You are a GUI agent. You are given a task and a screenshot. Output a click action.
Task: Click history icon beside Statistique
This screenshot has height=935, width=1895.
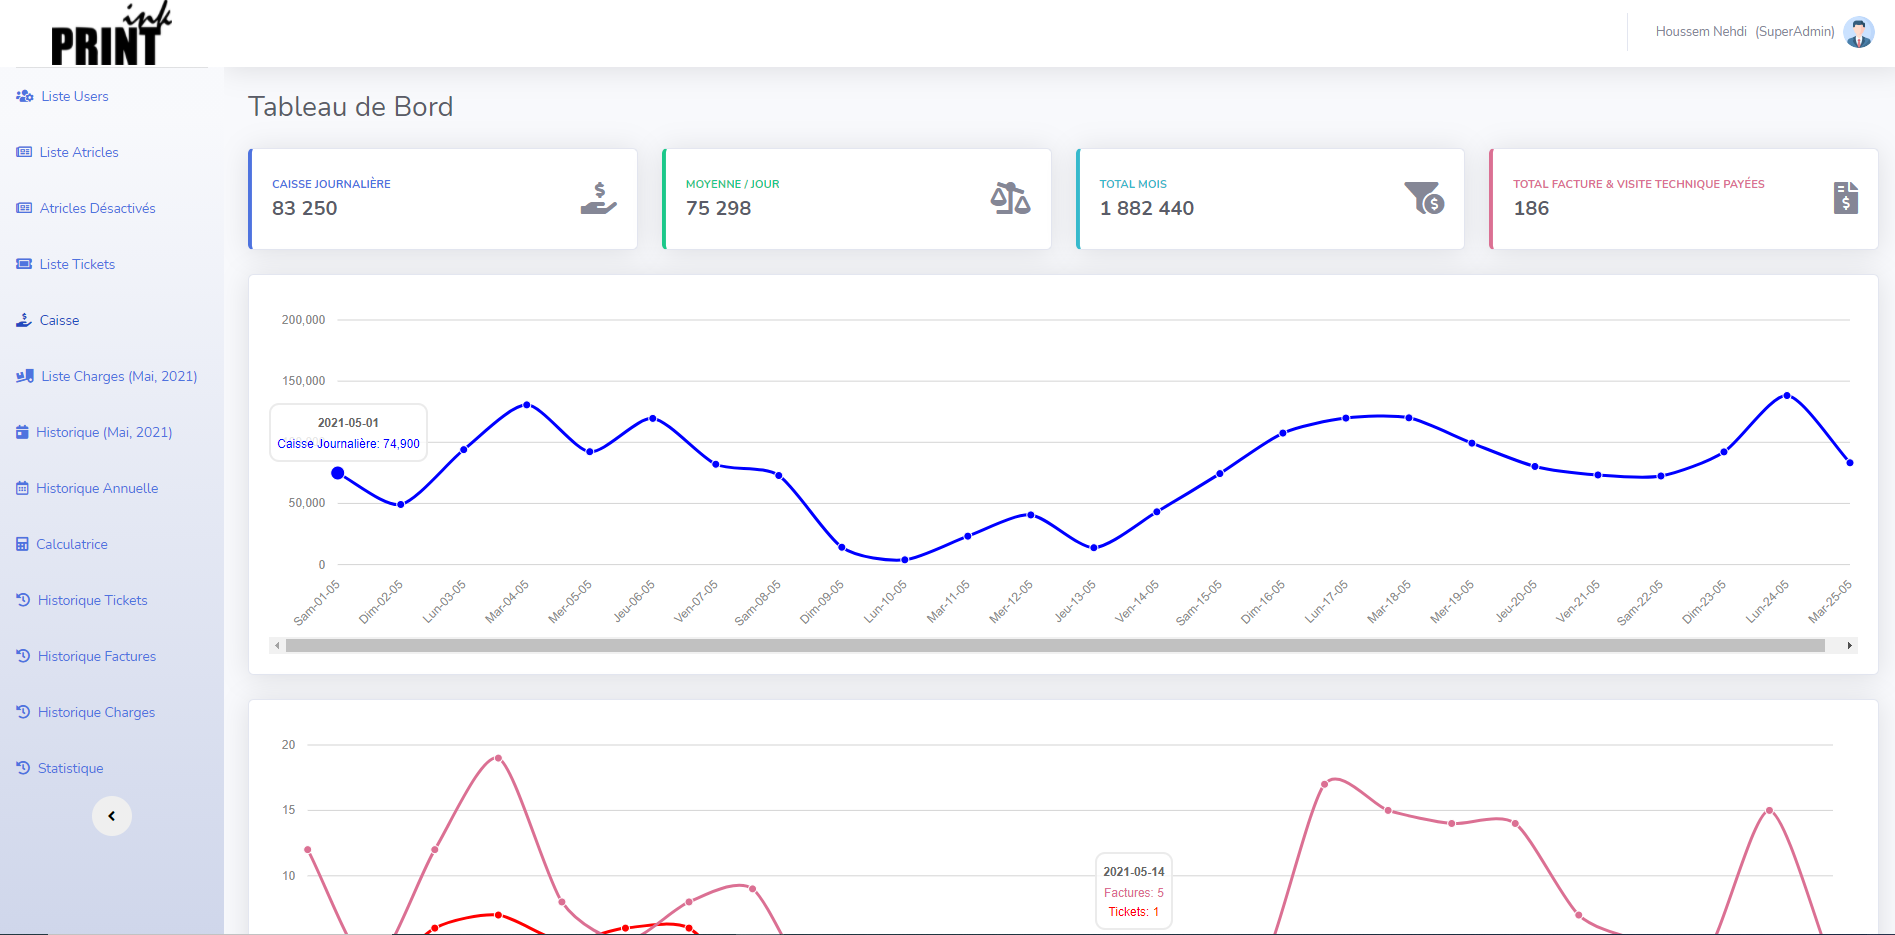(x=23, y=768)
